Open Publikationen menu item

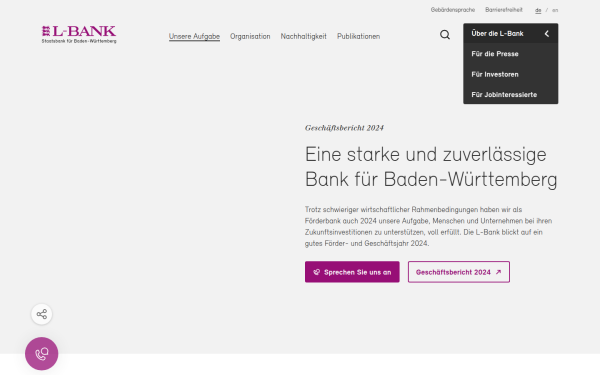tap(359, 36)
